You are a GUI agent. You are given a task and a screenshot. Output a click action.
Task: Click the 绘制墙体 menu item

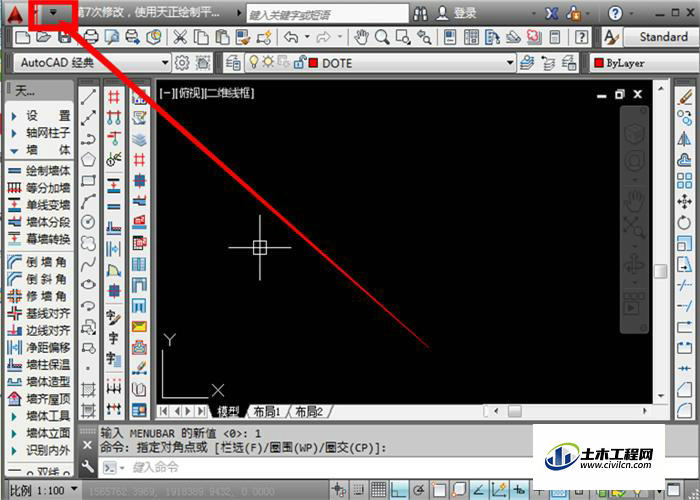40,171
